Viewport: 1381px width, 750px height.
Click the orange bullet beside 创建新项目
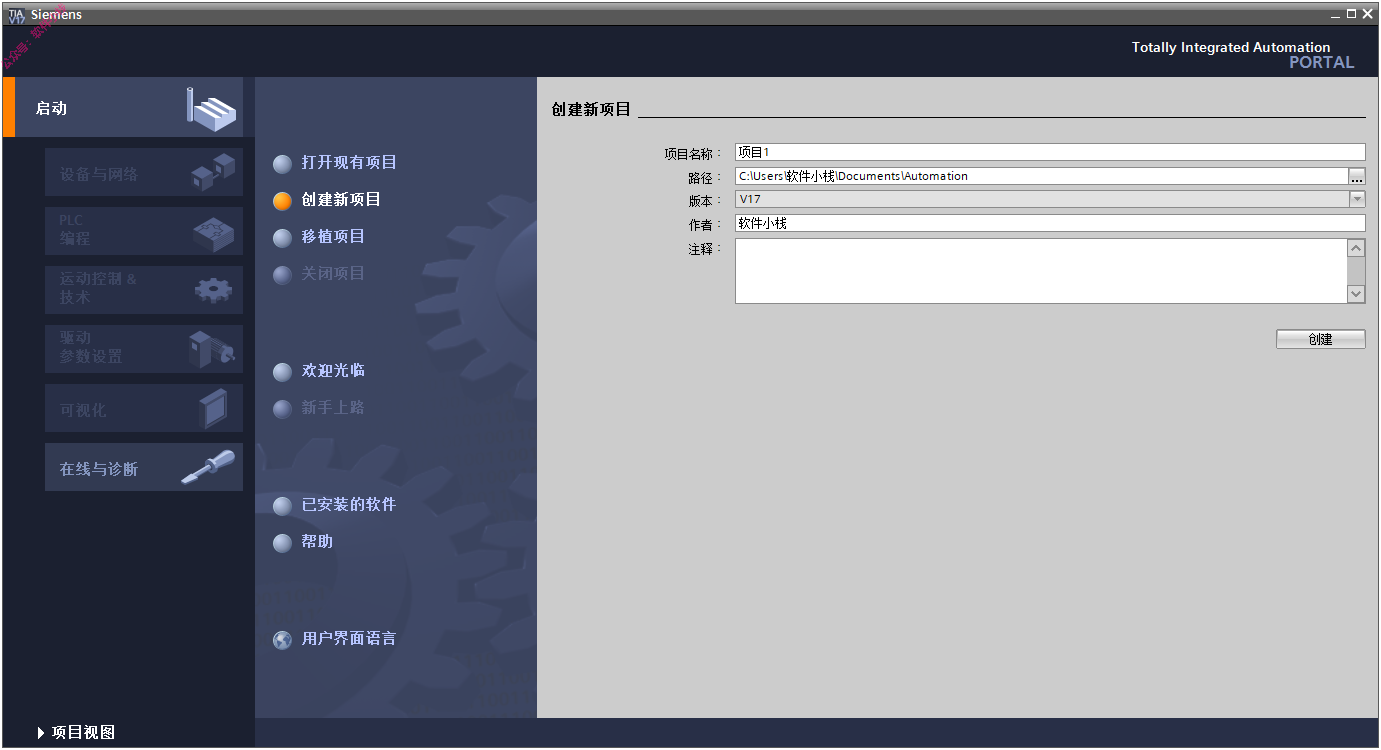(283, 200)
